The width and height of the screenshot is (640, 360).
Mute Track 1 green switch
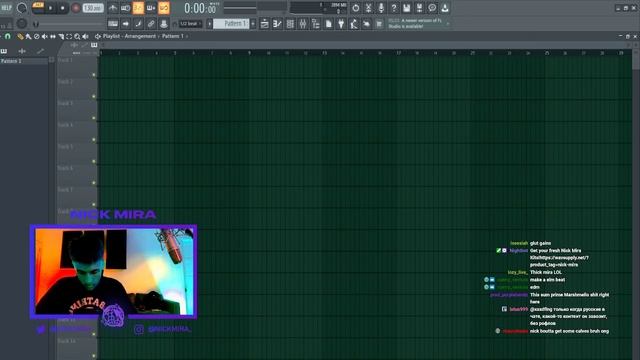pyautogui.click(x=94, y=75)
